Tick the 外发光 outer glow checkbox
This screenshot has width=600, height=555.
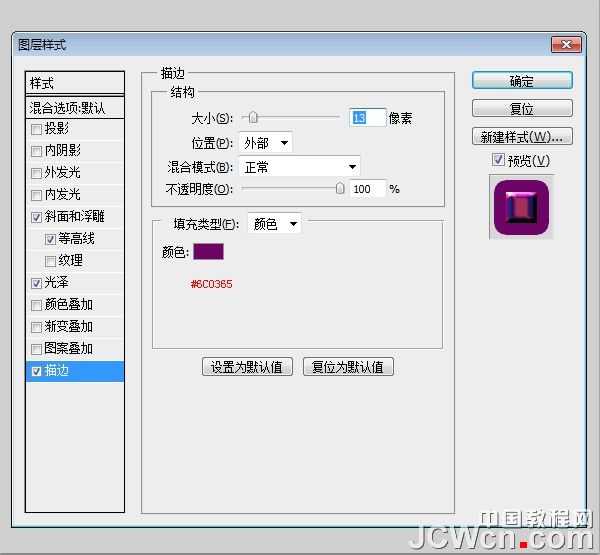(36, 173)
